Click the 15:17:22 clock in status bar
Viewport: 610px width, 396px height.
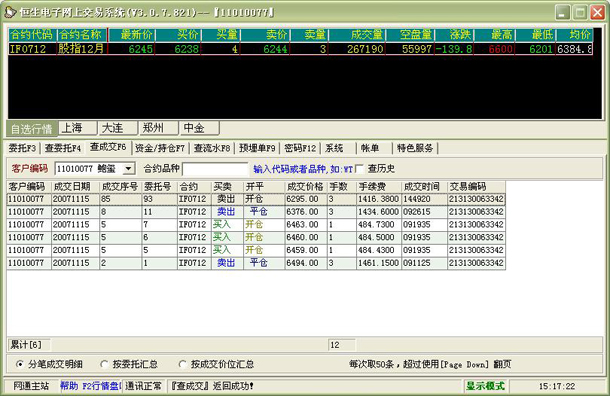(557, 386)
